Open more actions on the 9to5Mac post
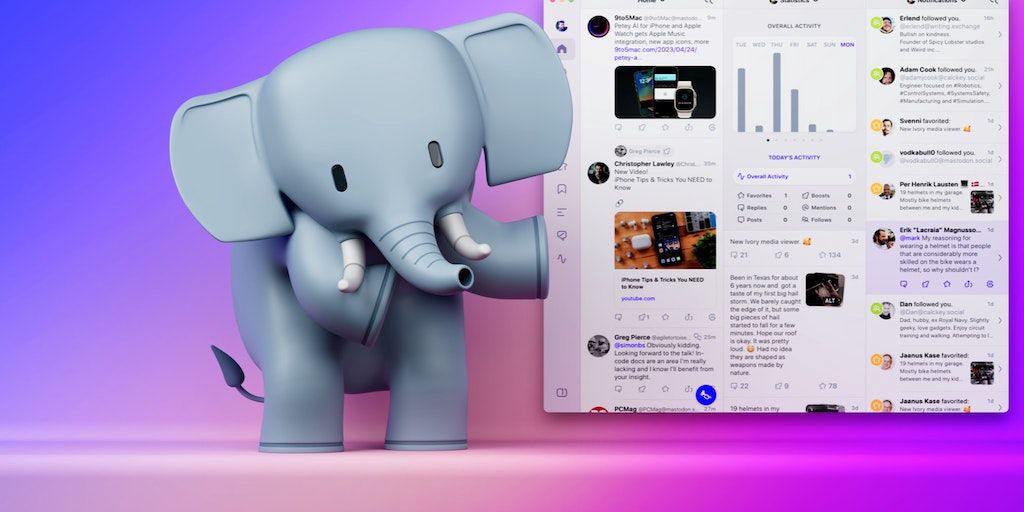Screen dimensions: 1024x512 [x=711, y=128]
